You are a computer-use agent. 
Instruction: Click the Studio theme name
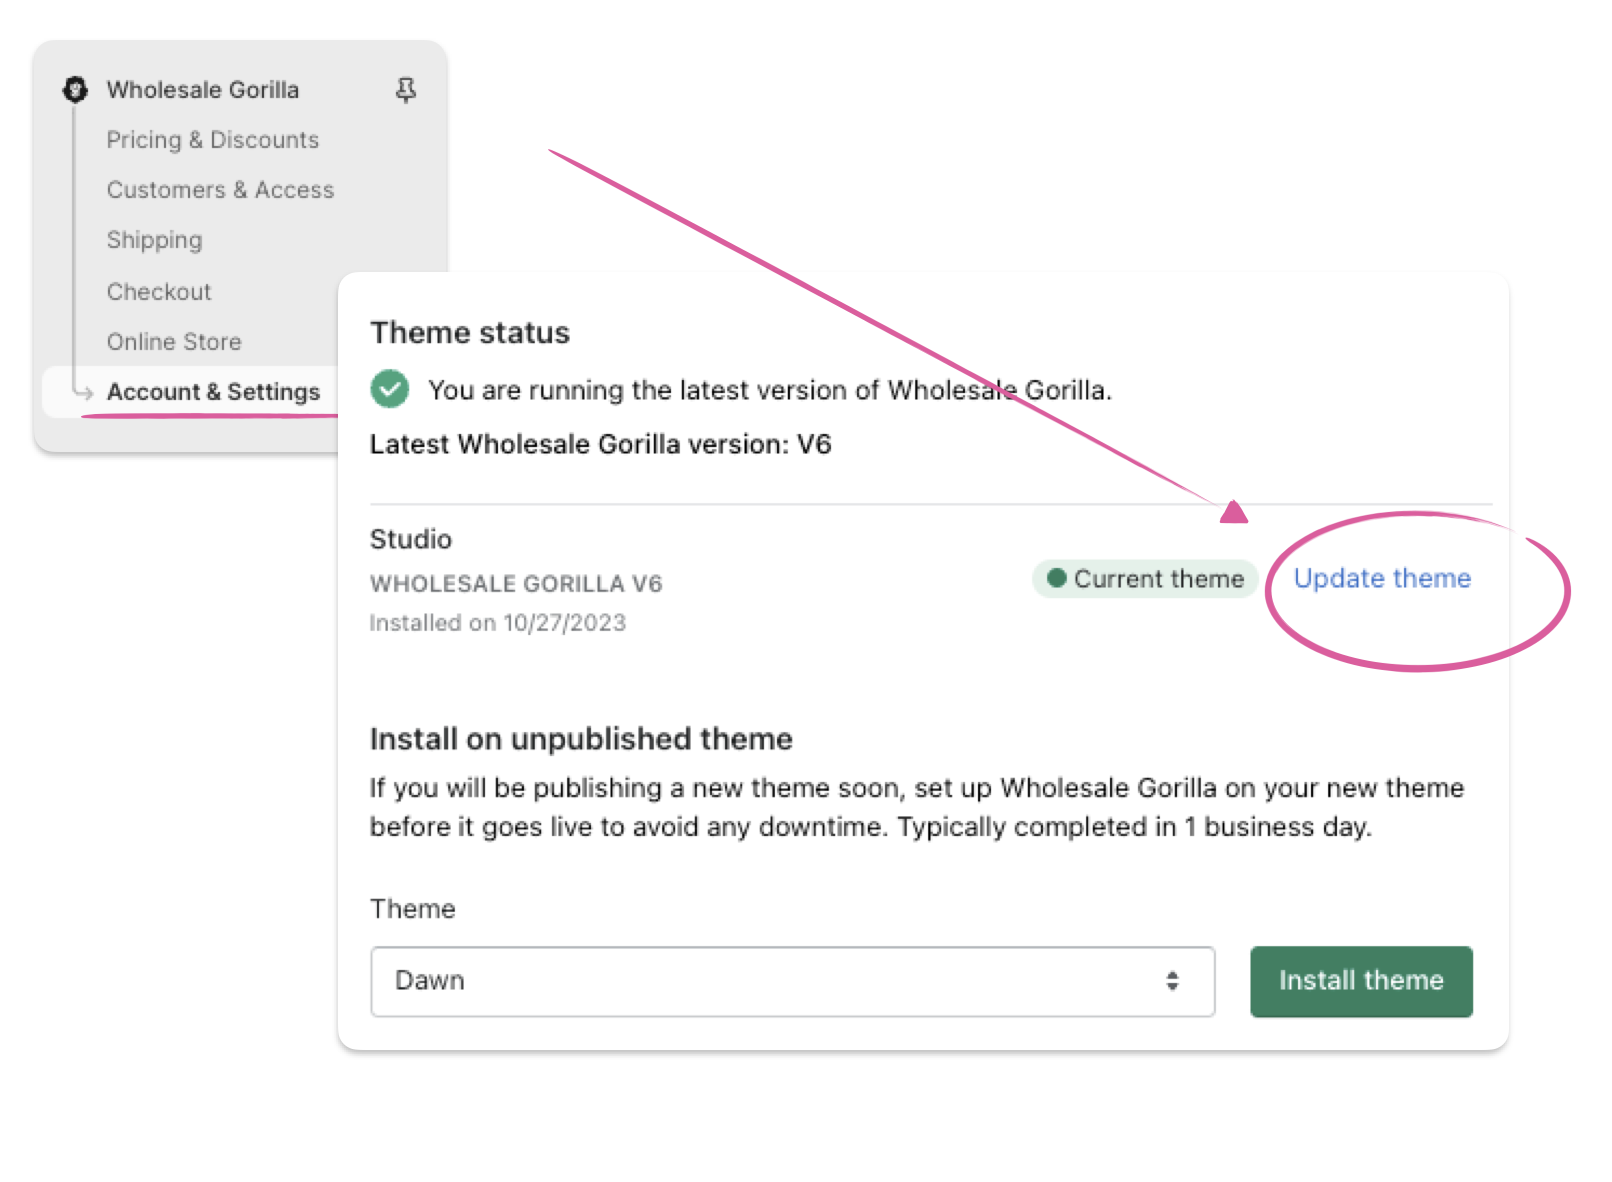[411, 539]
